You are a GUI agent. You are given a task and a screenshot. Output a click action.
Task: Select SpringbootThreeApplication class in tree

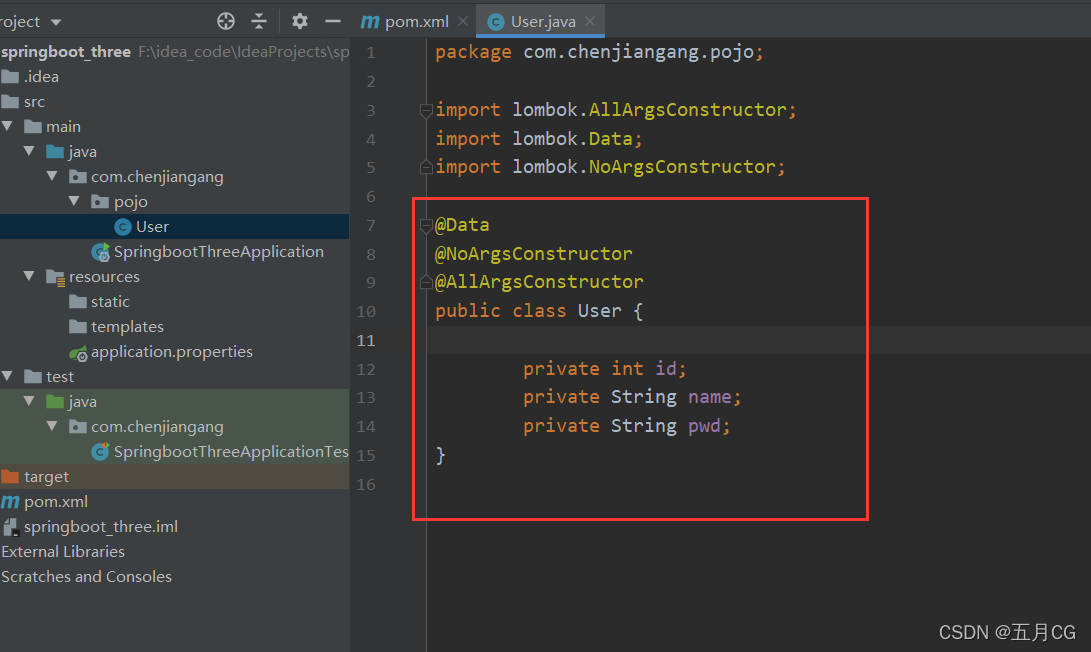(218, 252)
